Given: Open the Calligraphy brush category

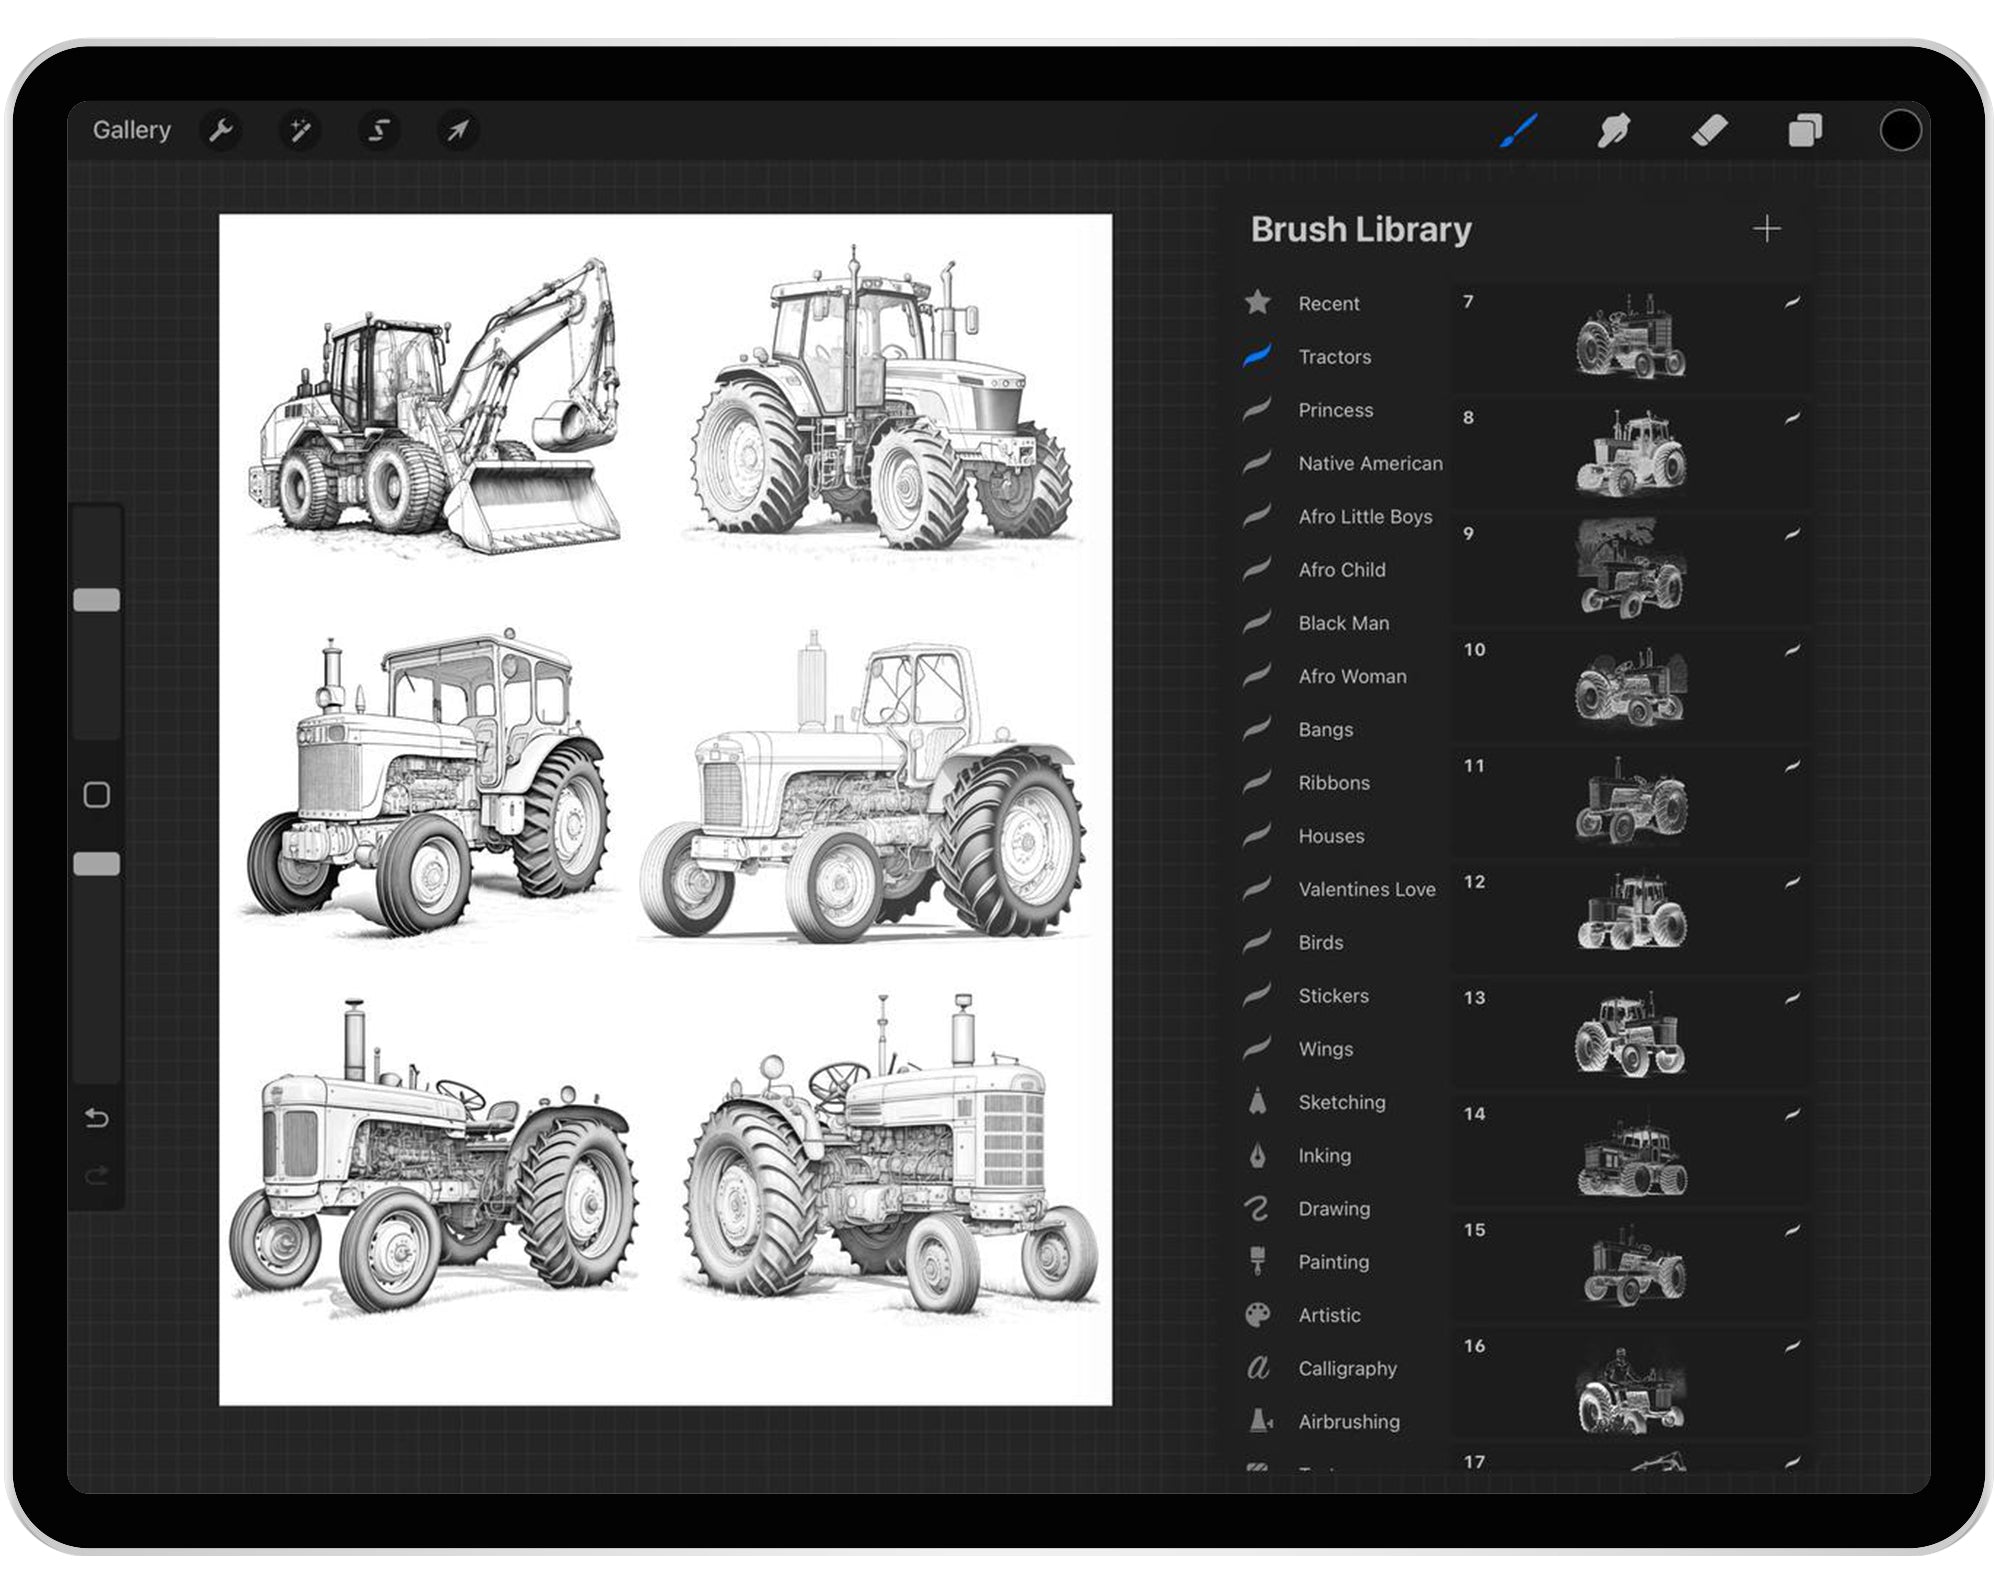Looking at the screenshot, I should 1347,1368.
